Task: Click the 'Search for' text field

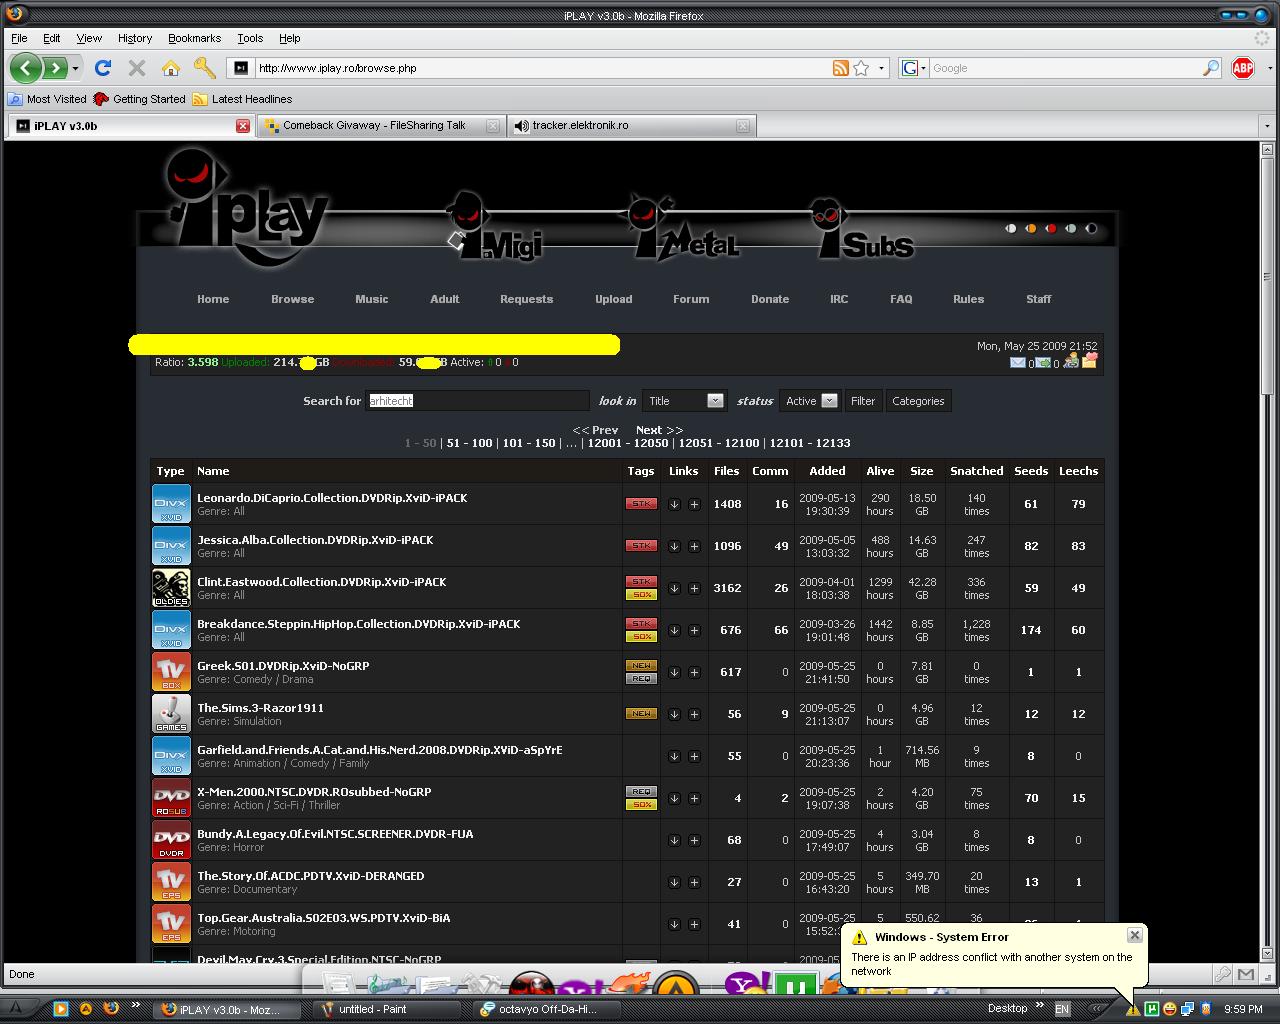Action: click(x=477, y=401)
